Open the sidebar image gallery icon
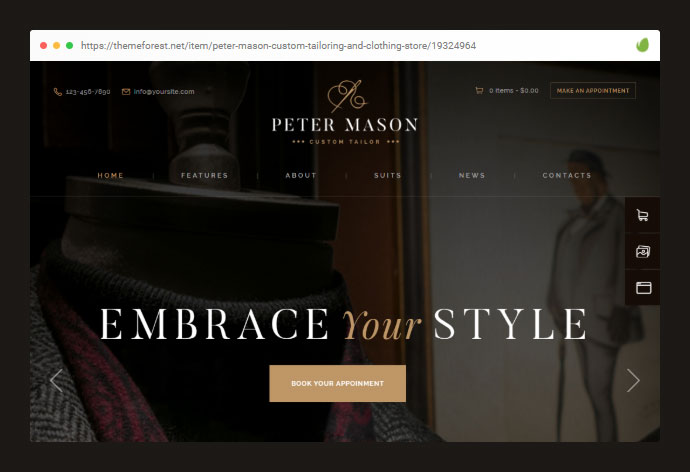 (642, 252)
